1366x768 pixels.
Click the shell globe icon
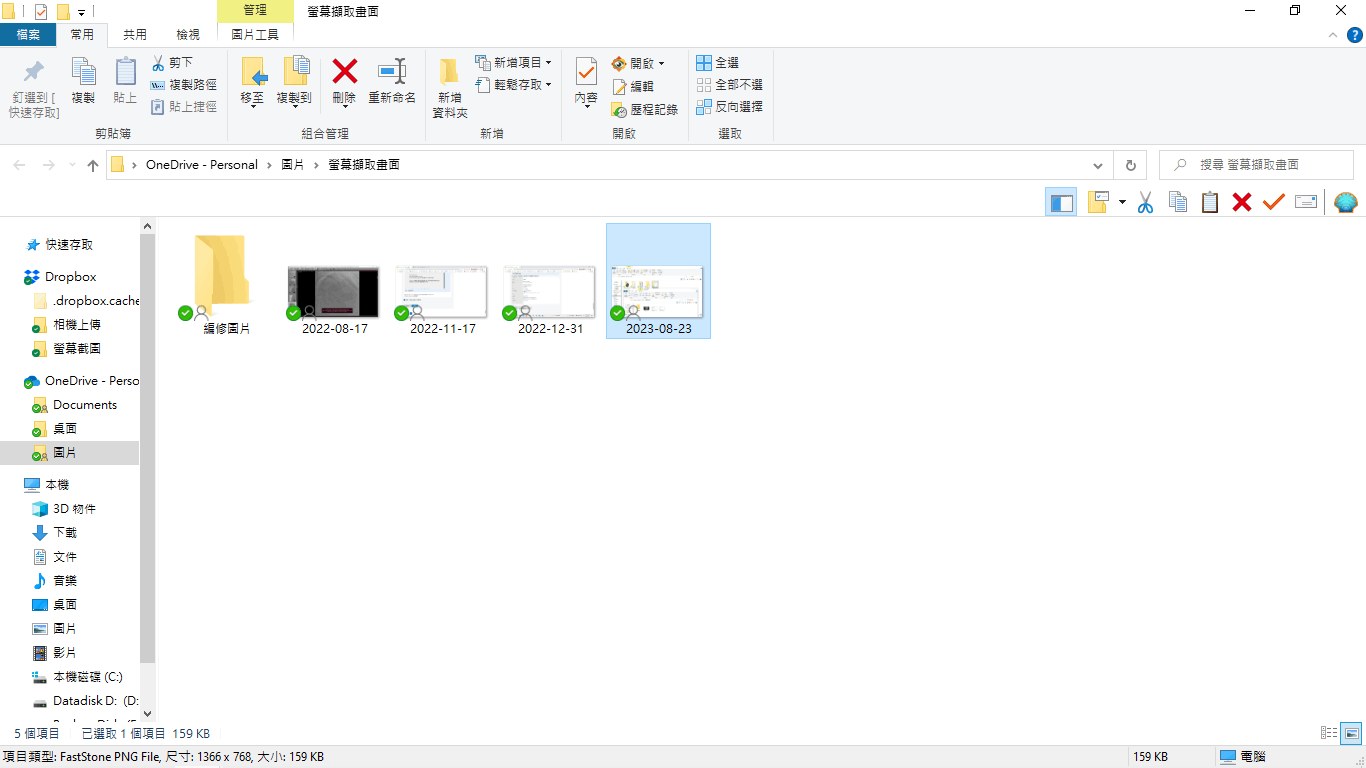(x=1346, y=202)
